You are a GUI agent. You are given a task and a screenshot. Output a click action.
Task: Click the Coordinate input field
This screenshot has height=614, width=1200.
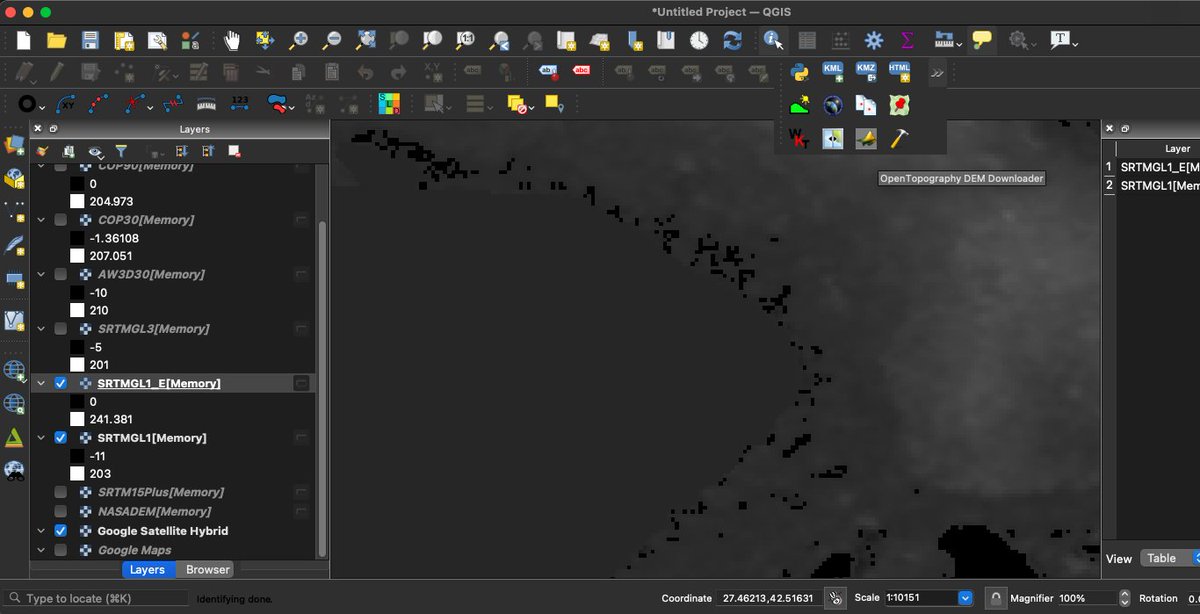[768, 598]
